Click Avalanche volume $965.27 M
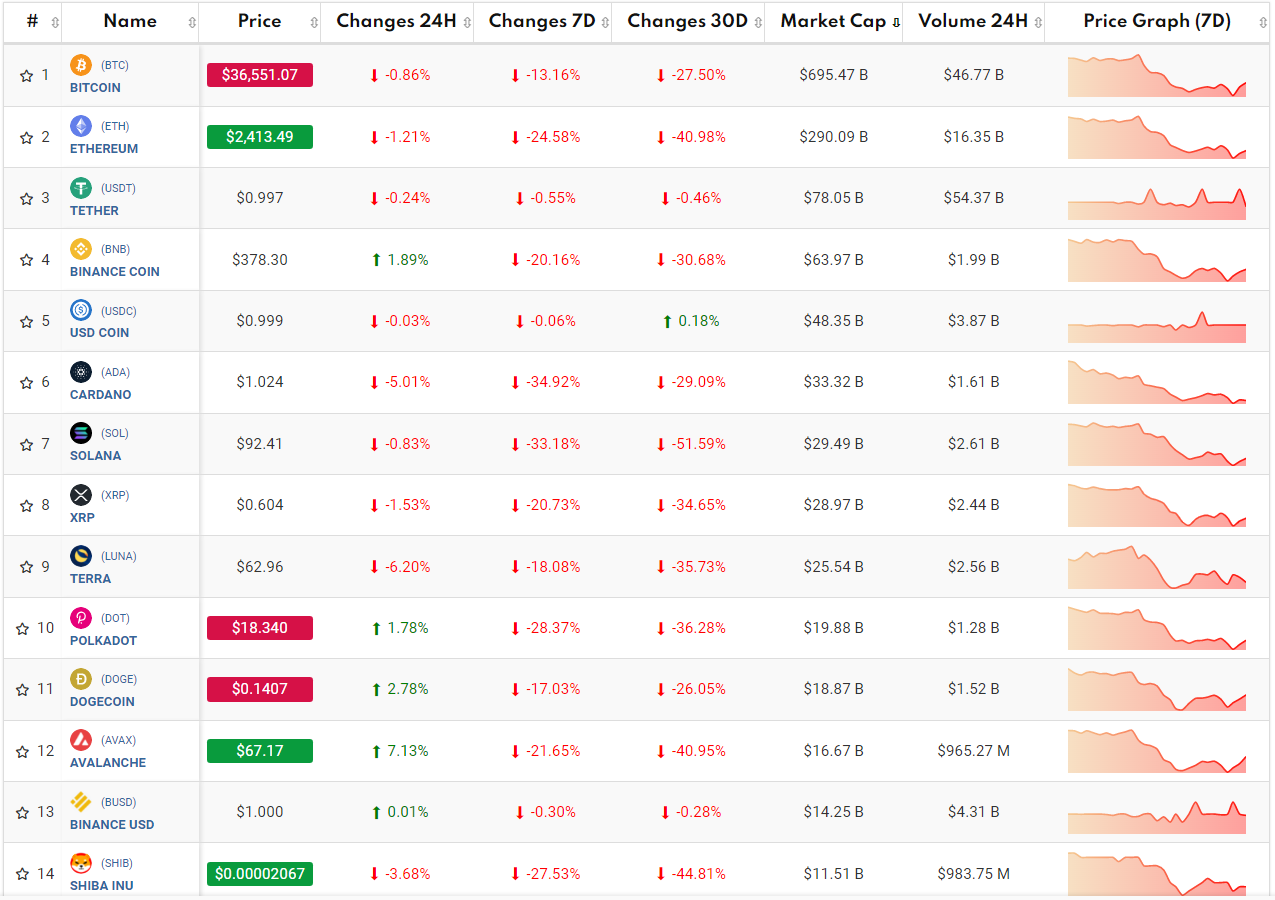The image size is (1275, 900). tap(974, 751)
